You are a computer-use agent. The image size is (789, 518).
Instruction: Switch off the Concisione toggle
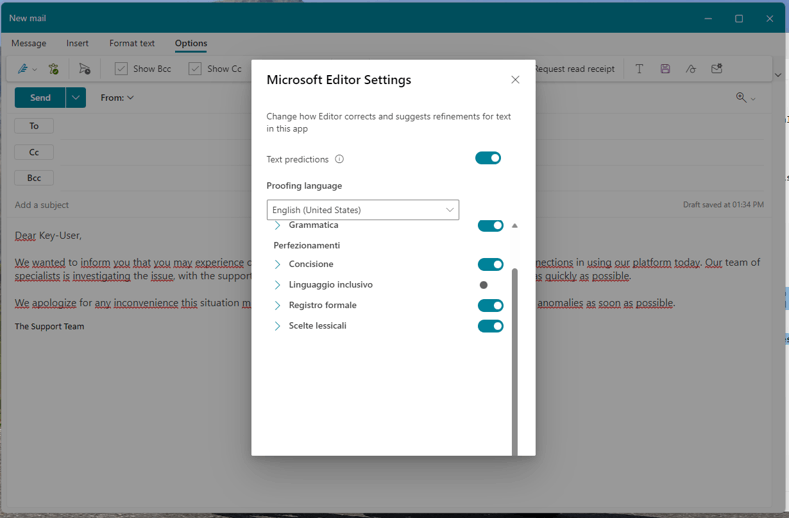(x=490, y=264)
